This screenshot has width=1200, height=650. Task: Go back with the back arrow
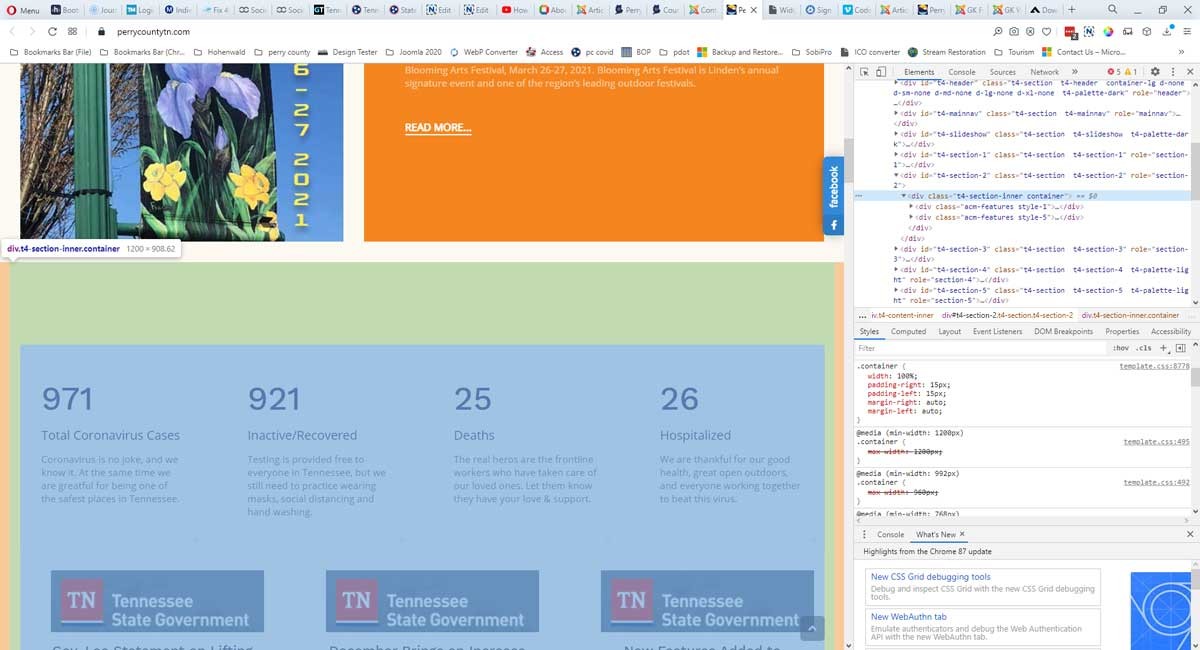coord(12,32)
